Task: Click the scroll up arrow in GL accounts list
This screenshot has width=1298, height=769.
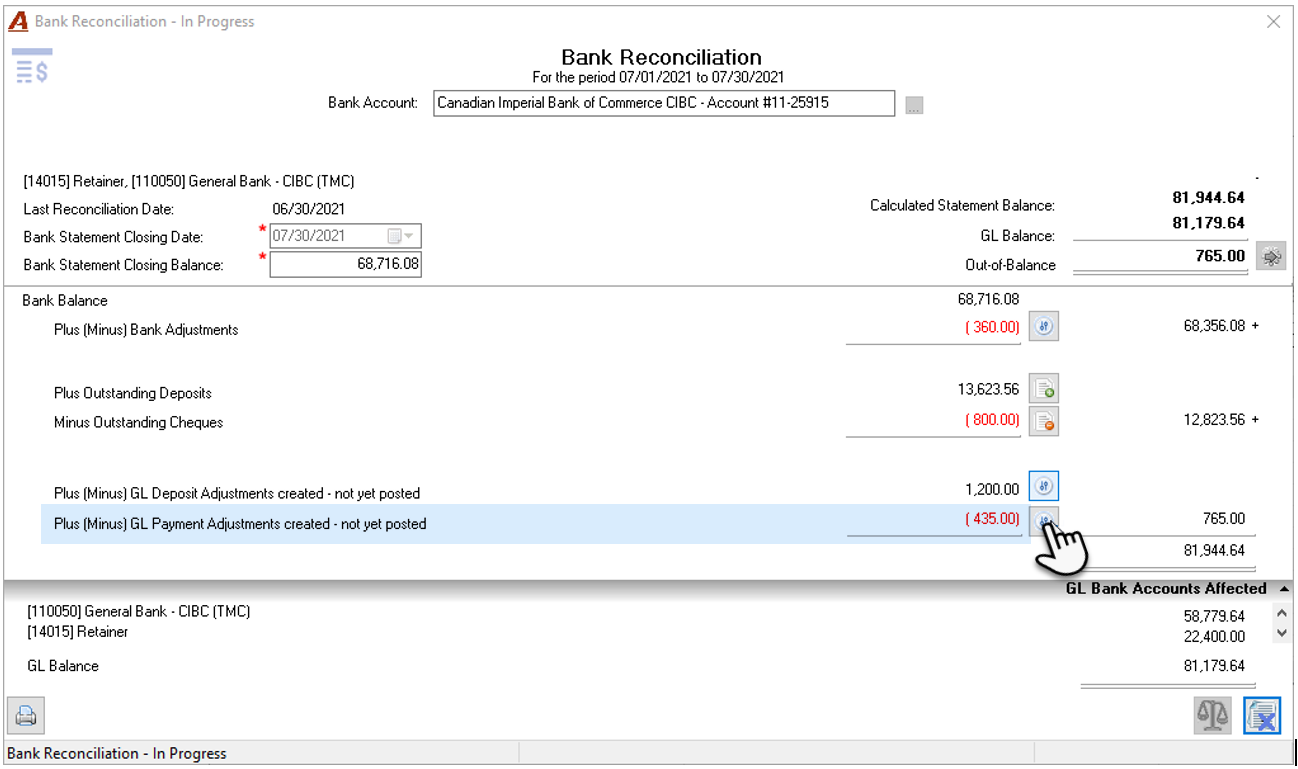Action: point(1282,613)
